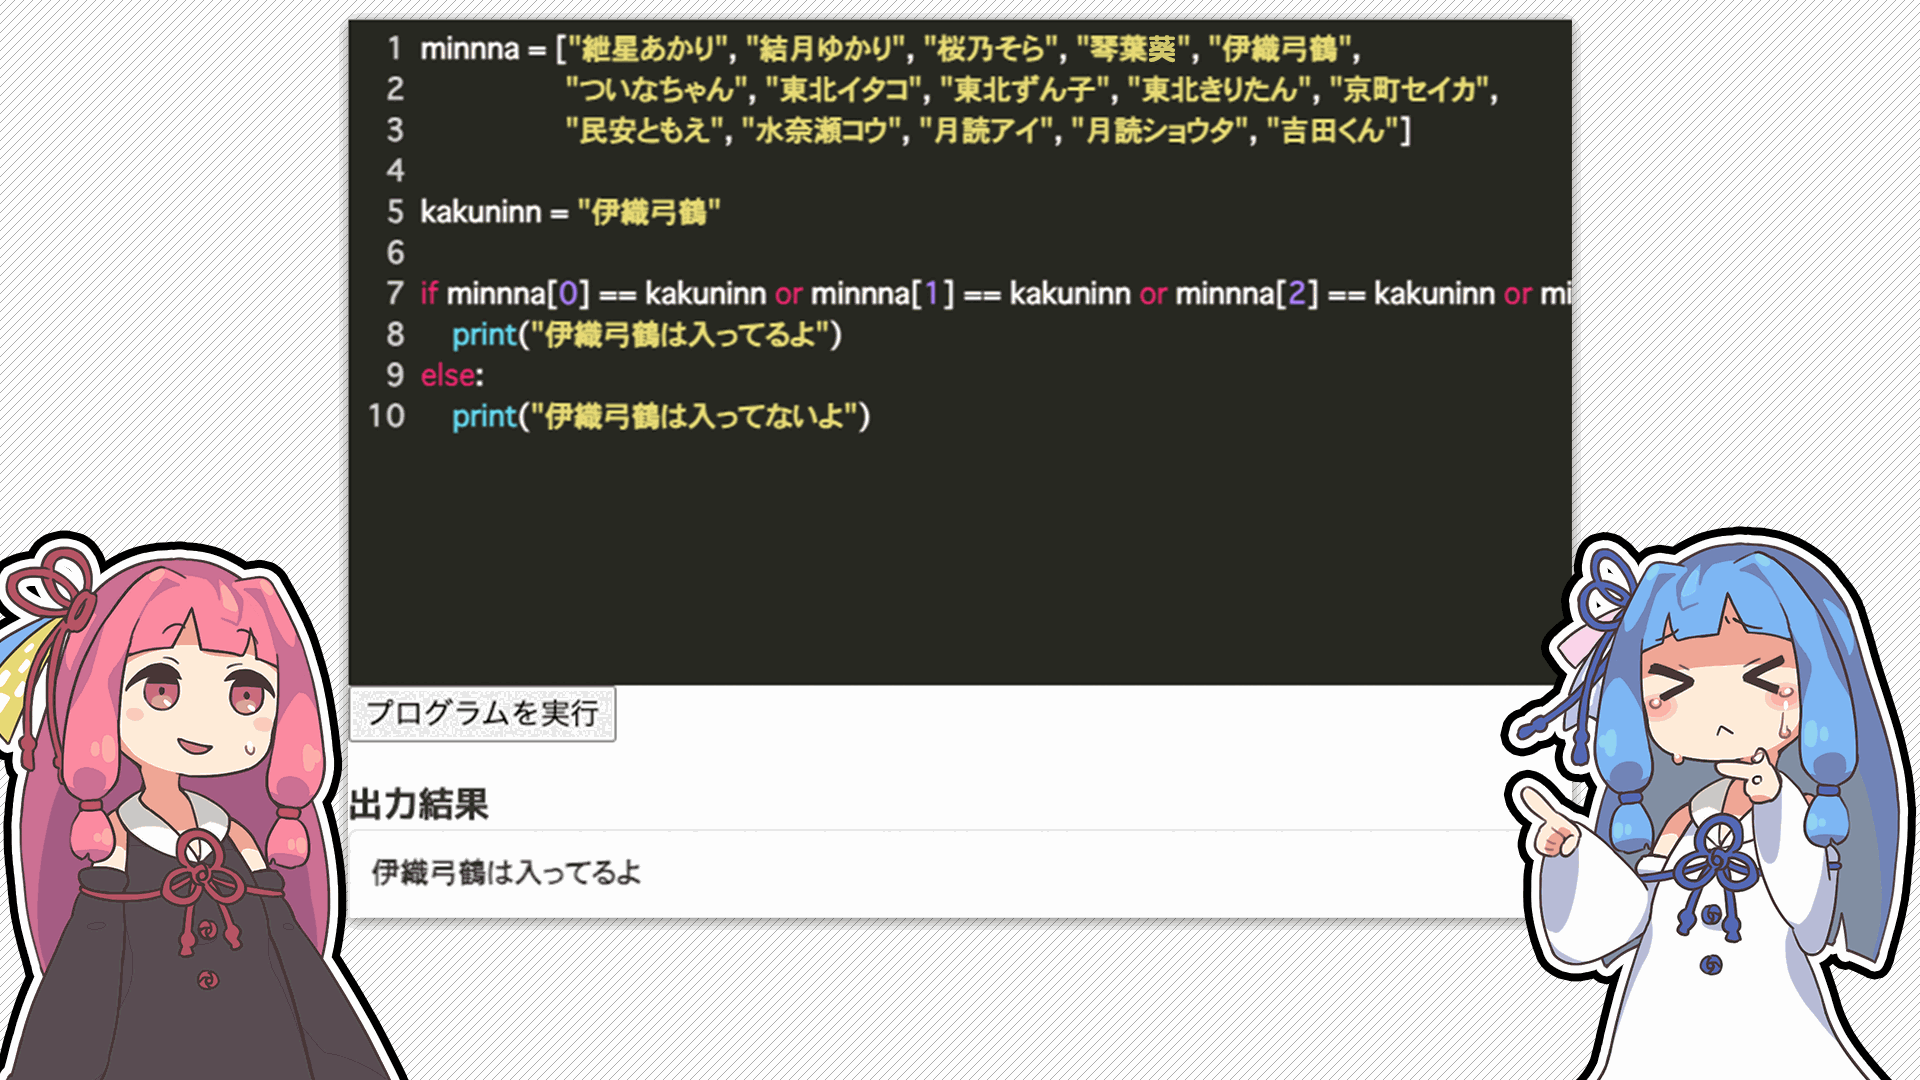
Task: Click the "if" keyword on line 7
Action: click(x=429, y=293)
